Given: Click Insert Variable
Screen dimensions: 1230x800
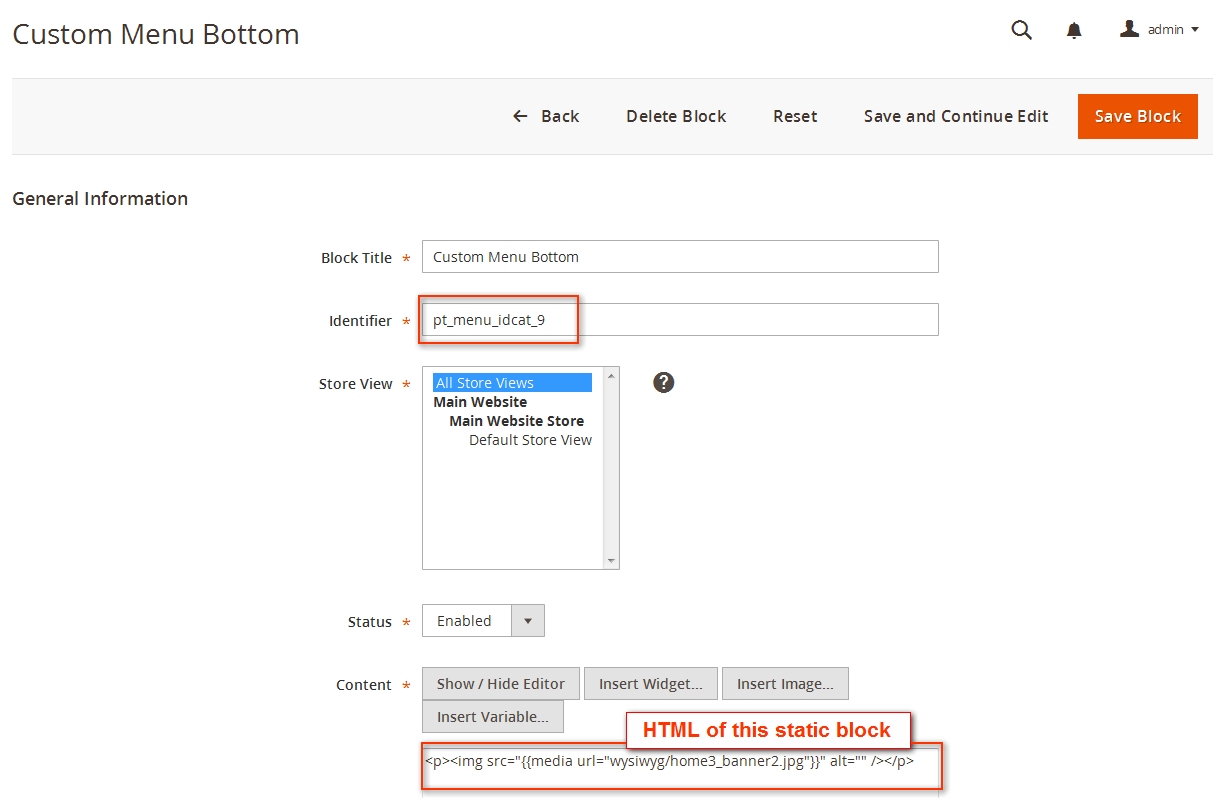Looking at the screenshot, I should tap(492, 716).
